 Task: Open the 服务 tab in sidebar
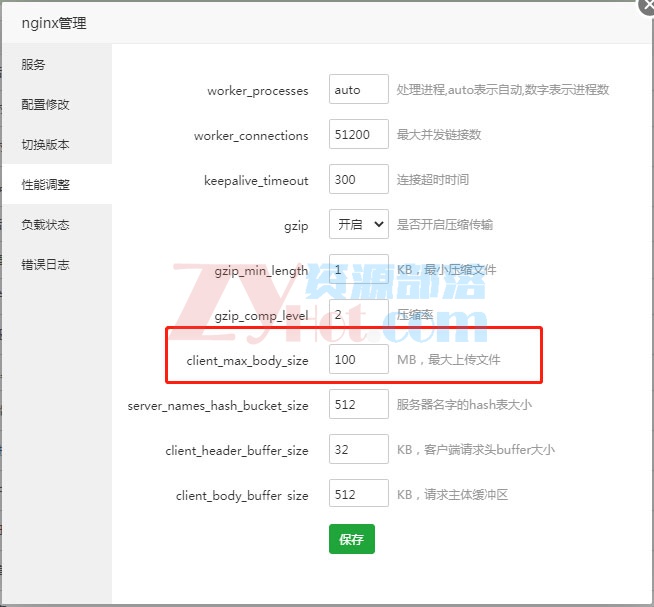[57, 65]
